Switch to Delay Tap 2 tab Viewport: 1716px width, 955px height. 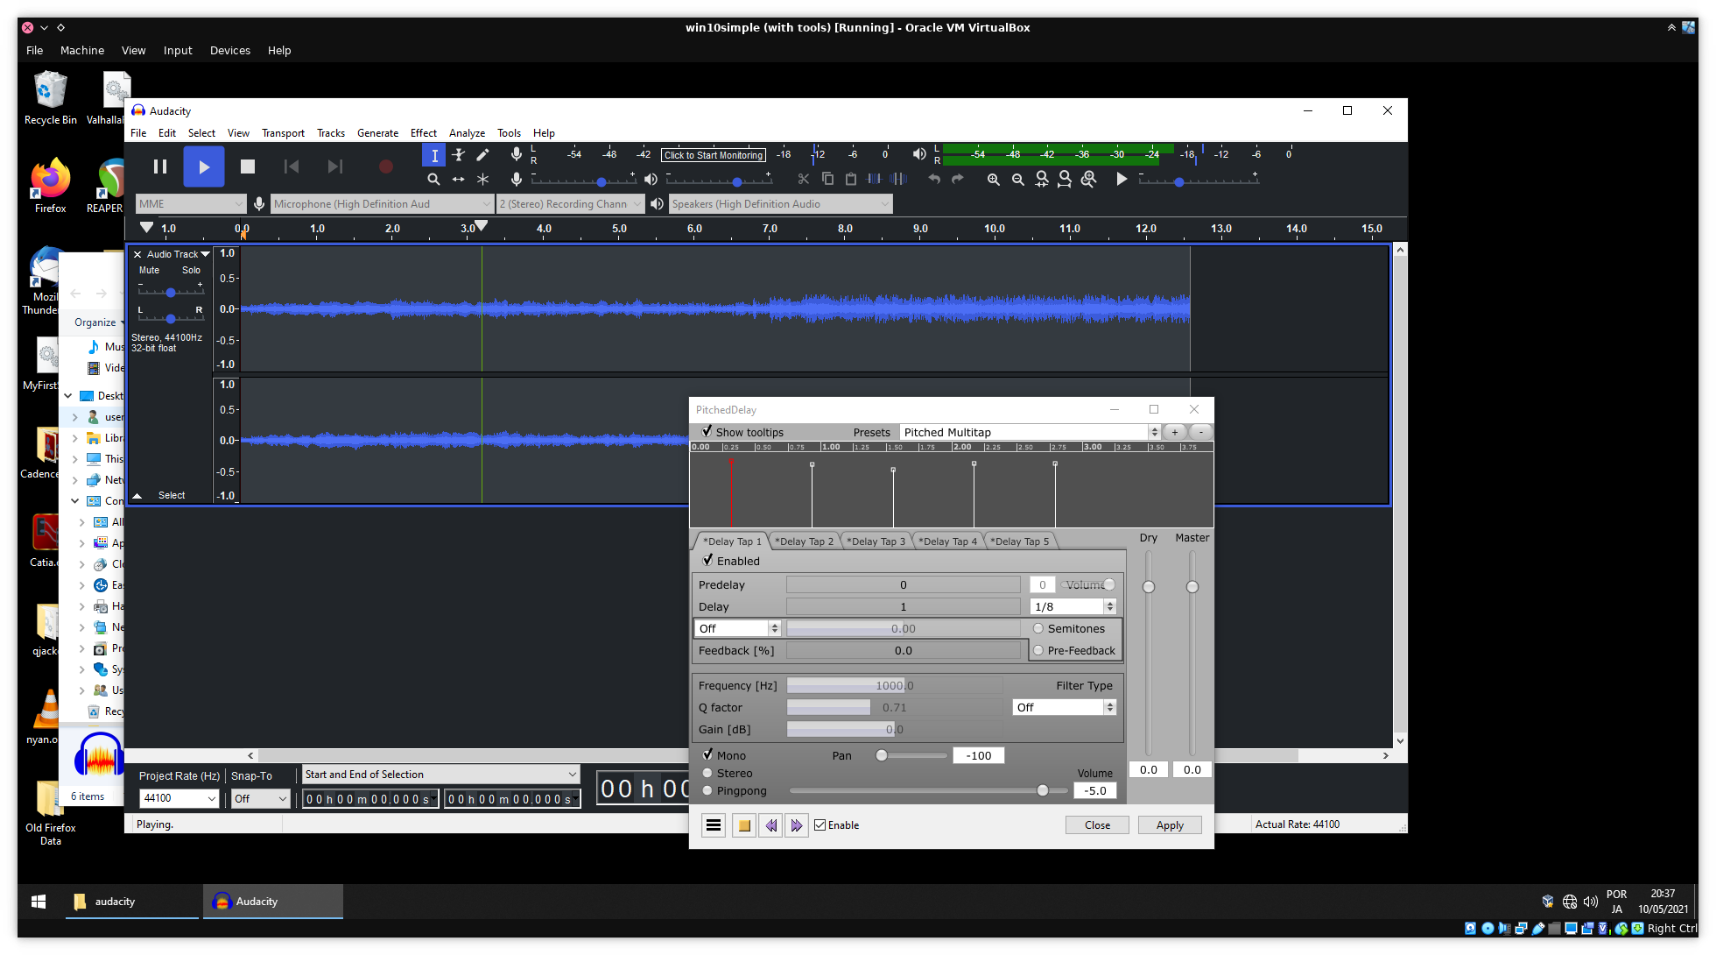804,542
